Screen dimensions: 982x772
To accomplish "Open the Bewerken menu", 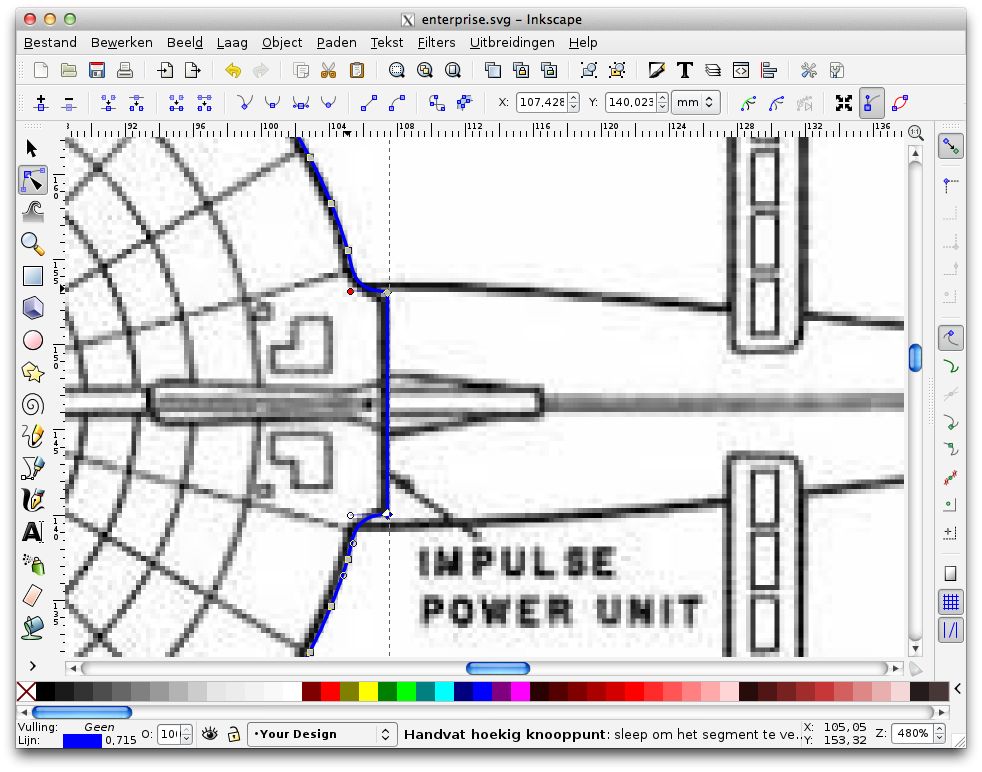I will [121, 43].
